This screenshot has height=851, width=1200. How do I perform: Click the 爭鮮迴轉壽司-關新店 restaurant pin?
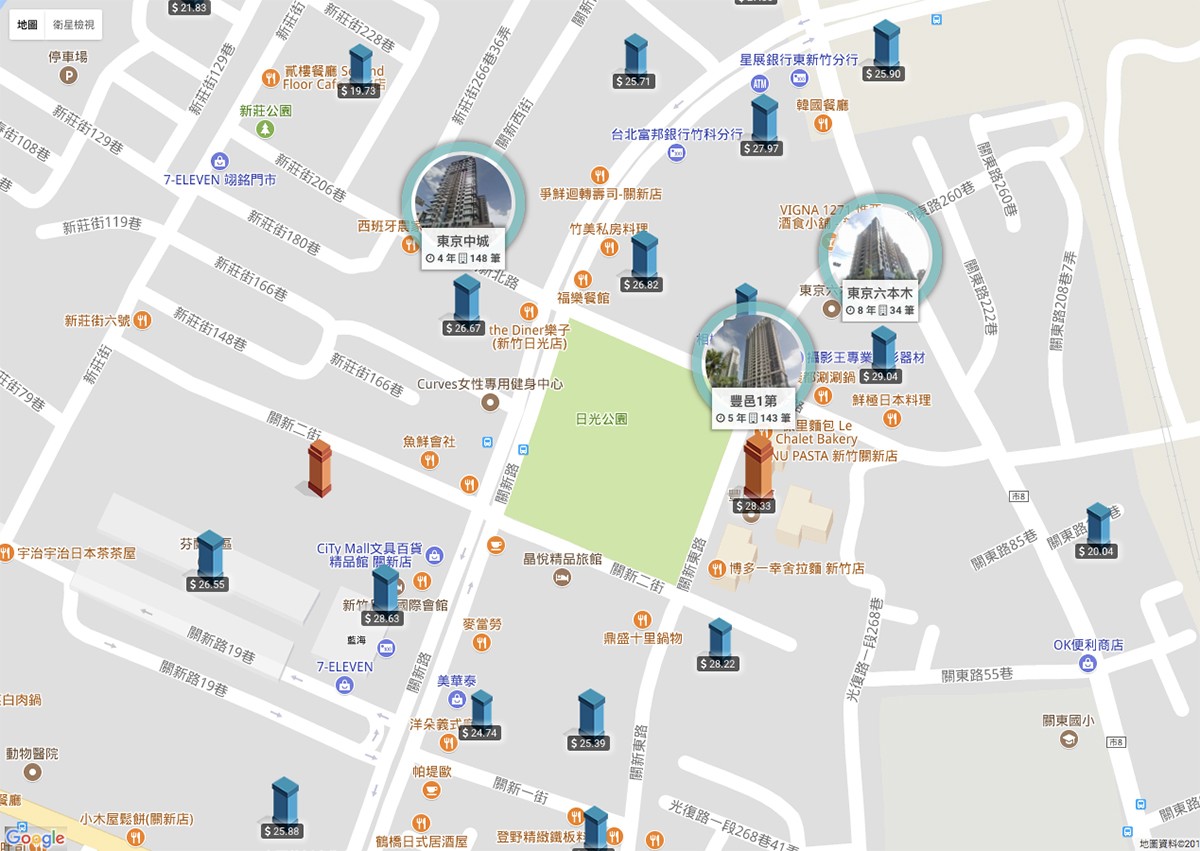tap(600, 175)
